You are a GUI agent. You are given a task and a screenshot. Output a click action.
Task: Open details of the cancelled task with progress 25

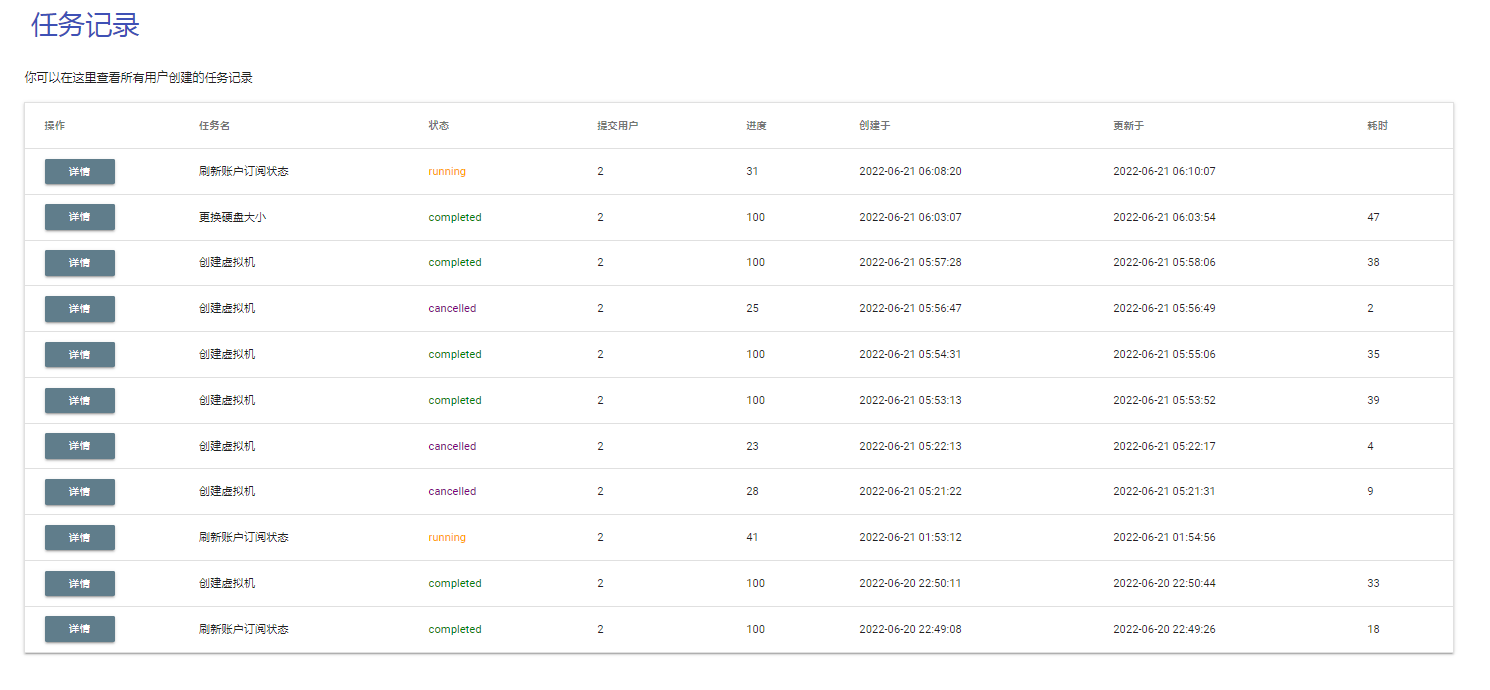pos(79,309)
